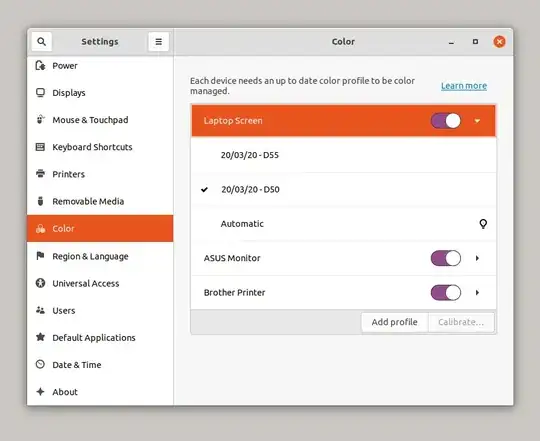Click the Displays monitor icon
Viewport: 540px width, 441px height.
tap(41, 93)
